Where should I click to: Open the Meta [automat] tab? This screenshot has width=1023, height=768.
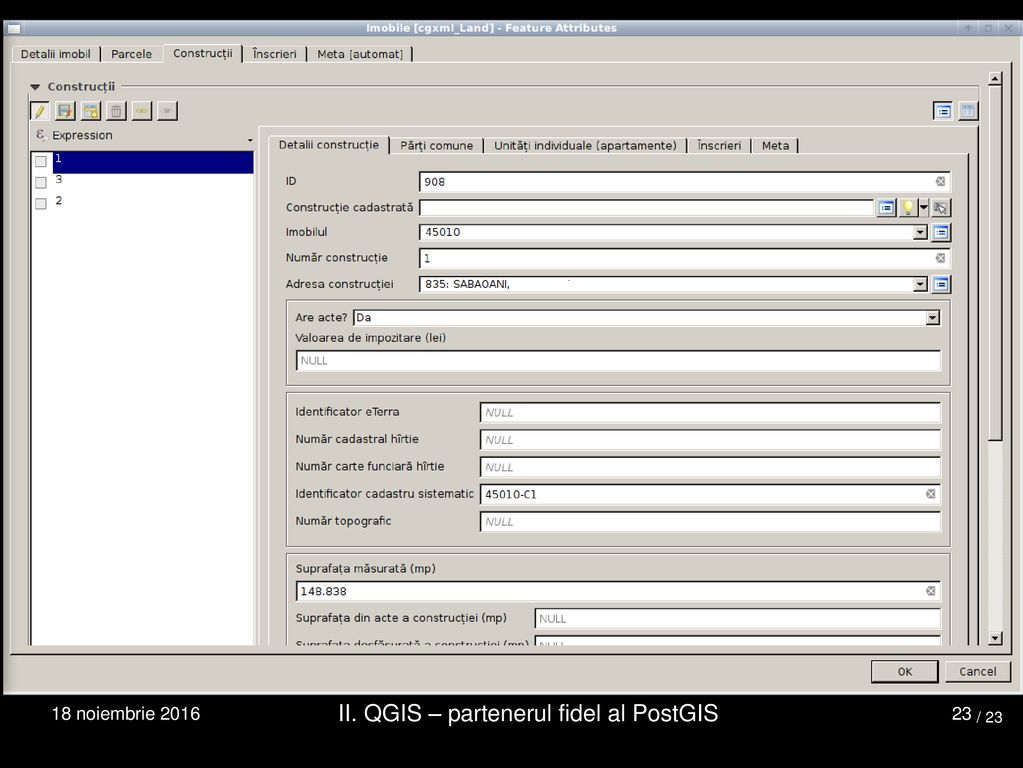360,54
